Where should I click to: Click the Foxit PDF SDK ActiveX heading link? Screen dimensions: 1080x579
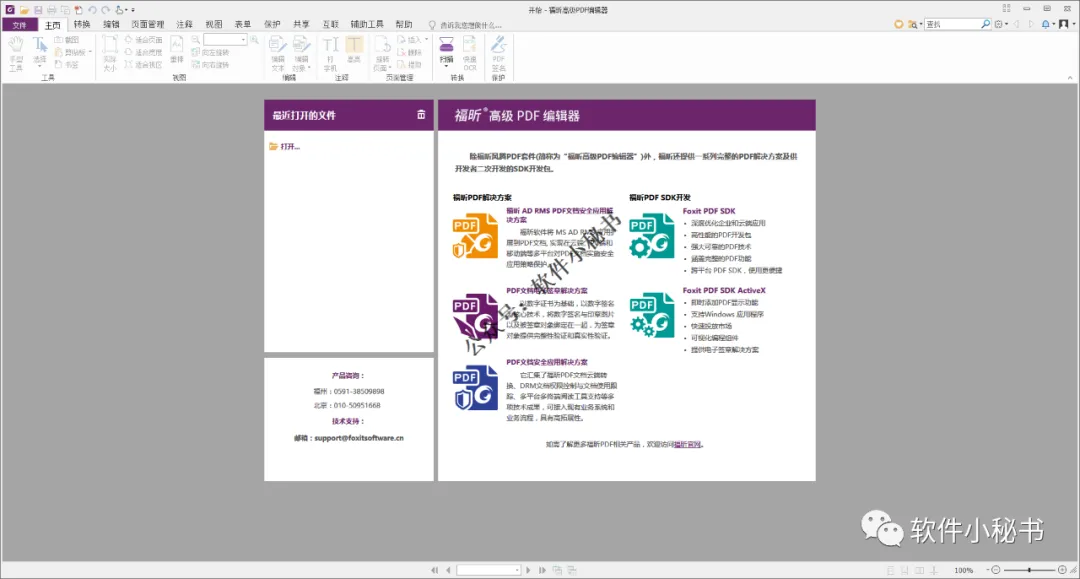point(724,291)
